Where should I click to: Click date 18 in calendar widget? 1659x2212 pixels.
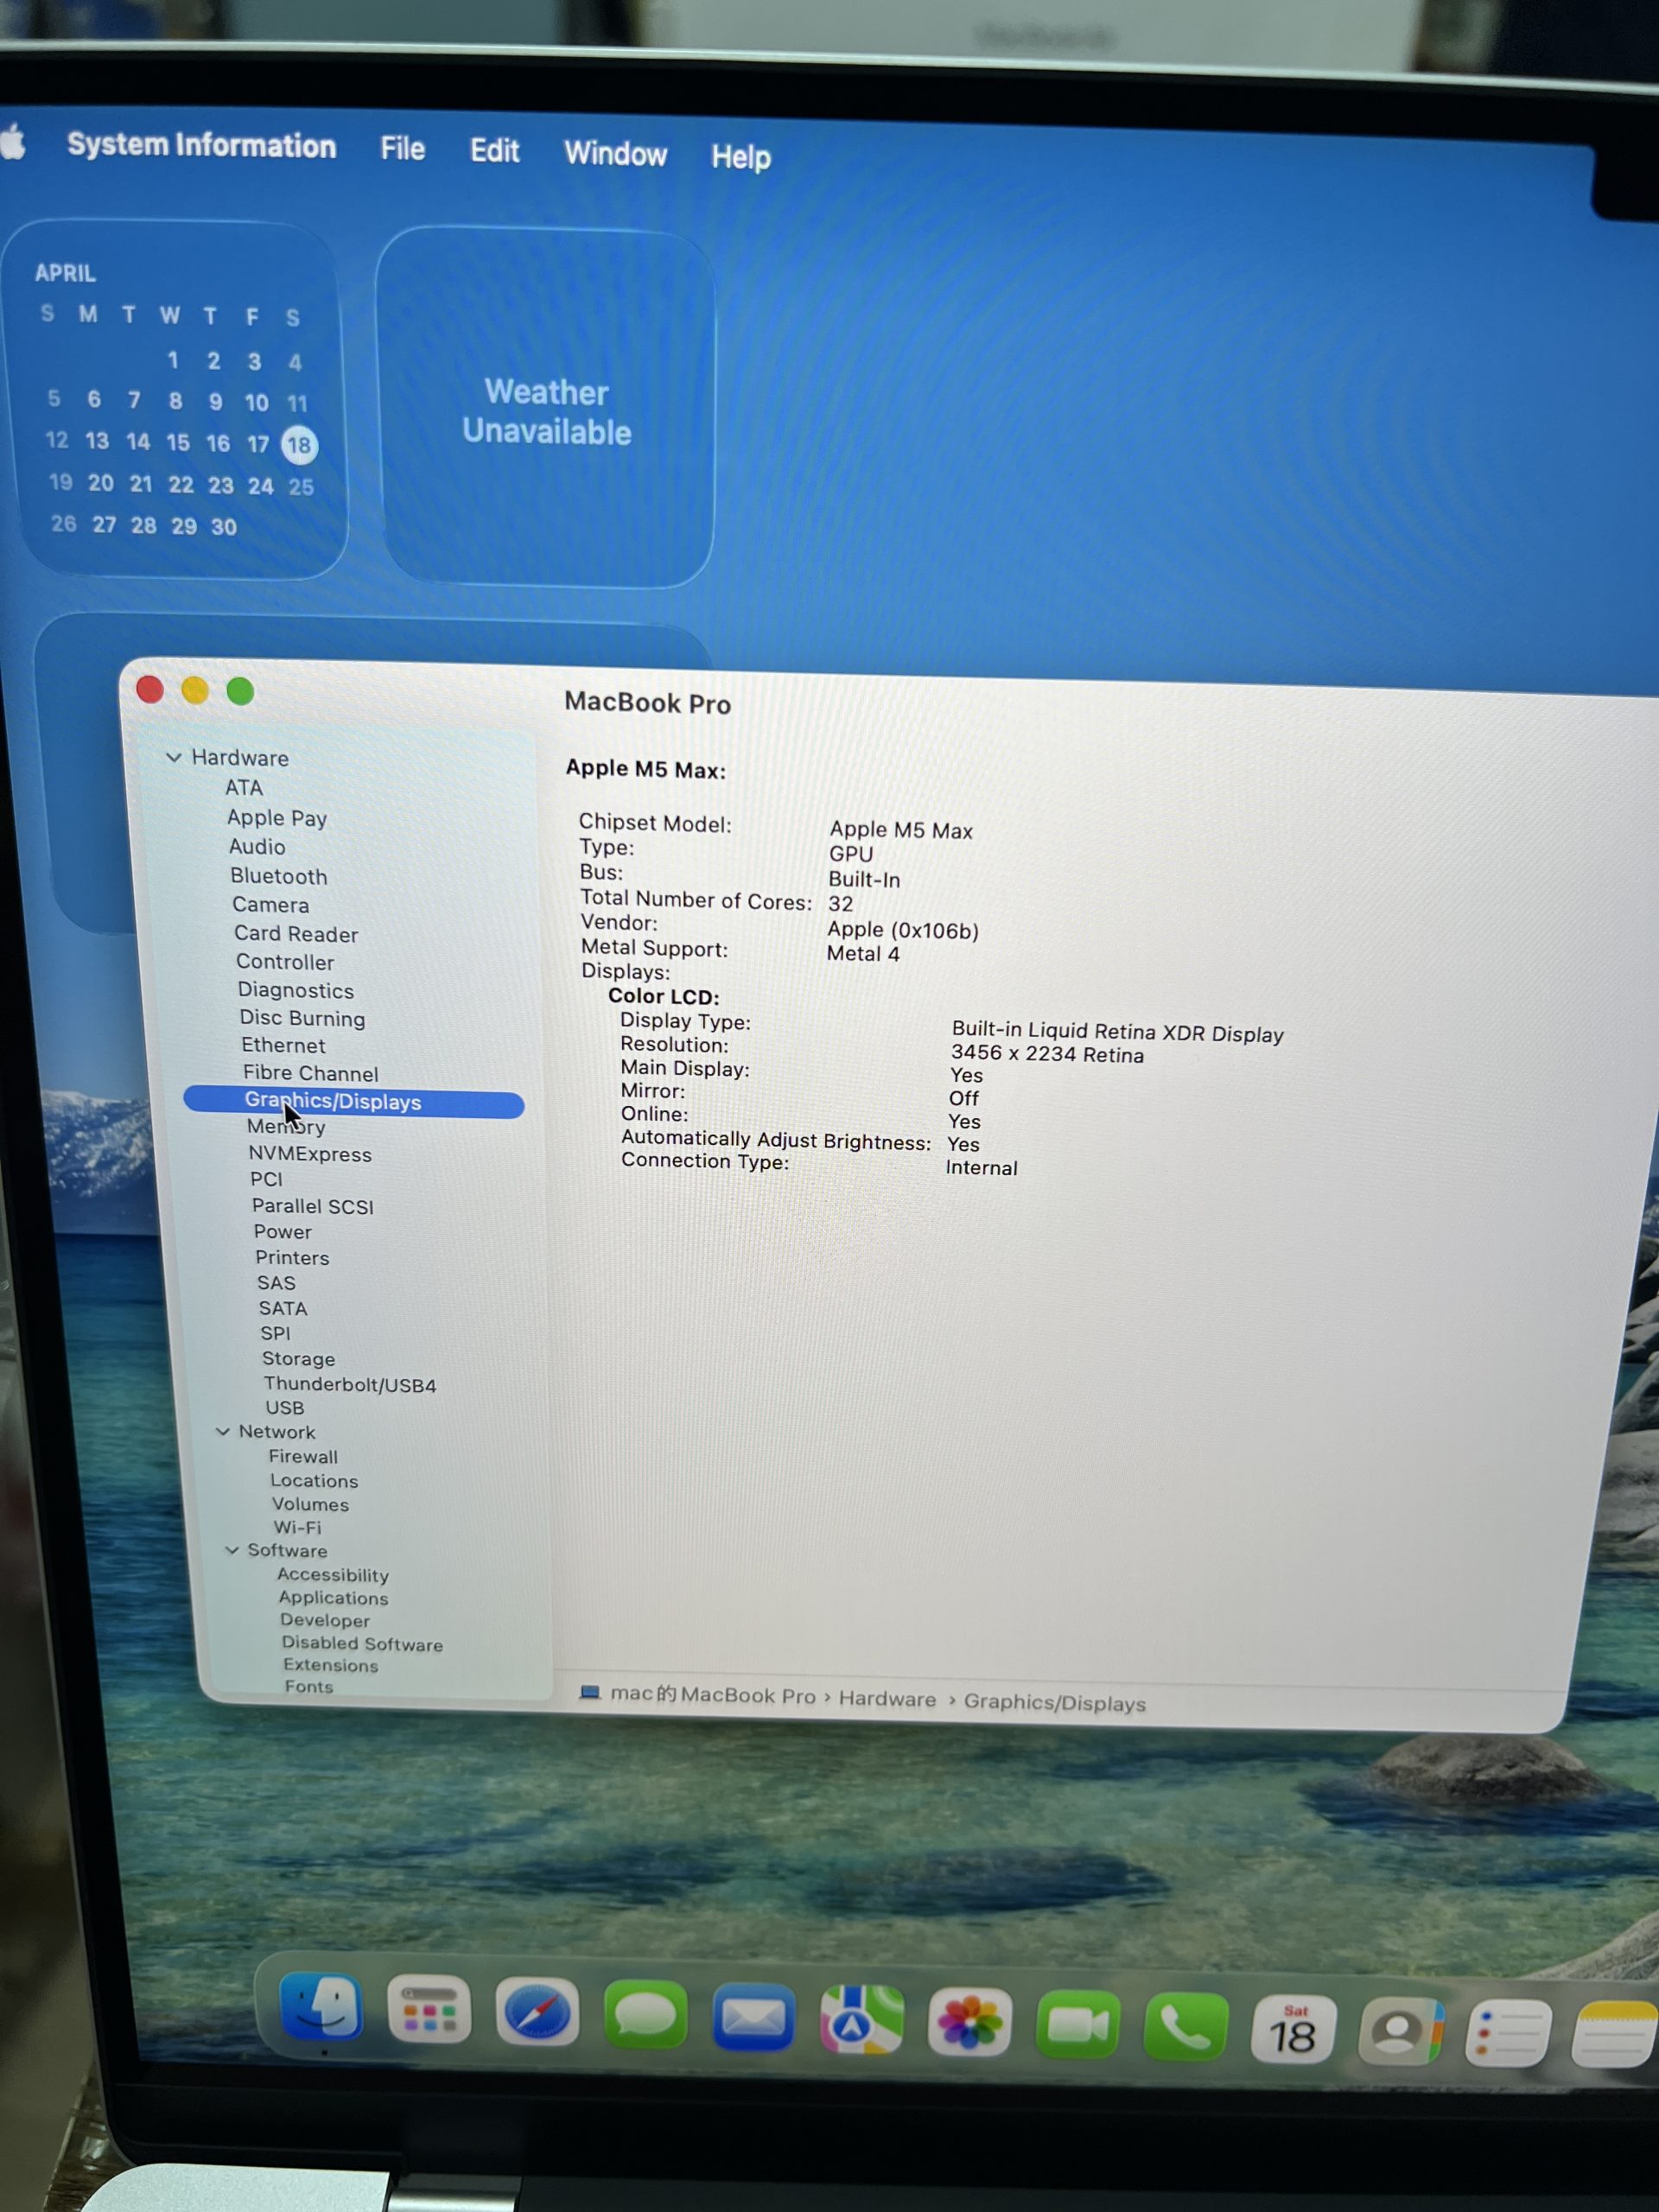coord(299,445)
